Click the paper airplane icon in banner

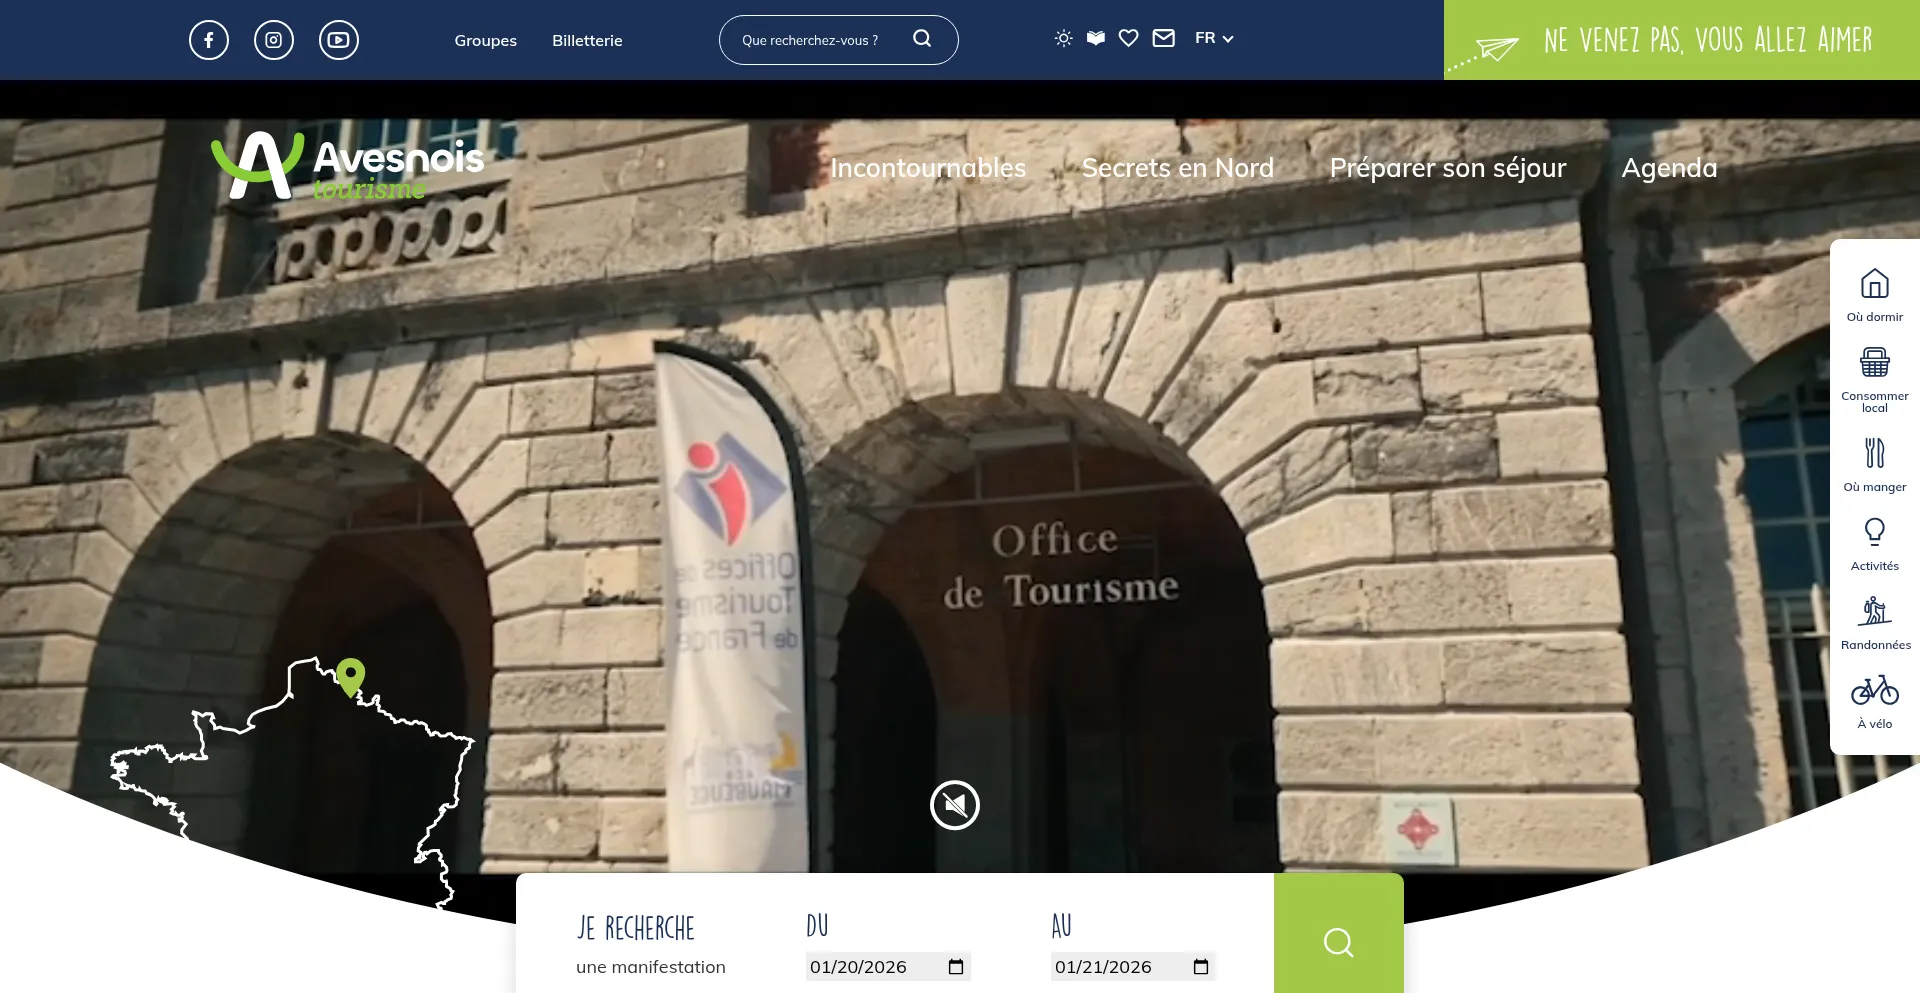1497,47
